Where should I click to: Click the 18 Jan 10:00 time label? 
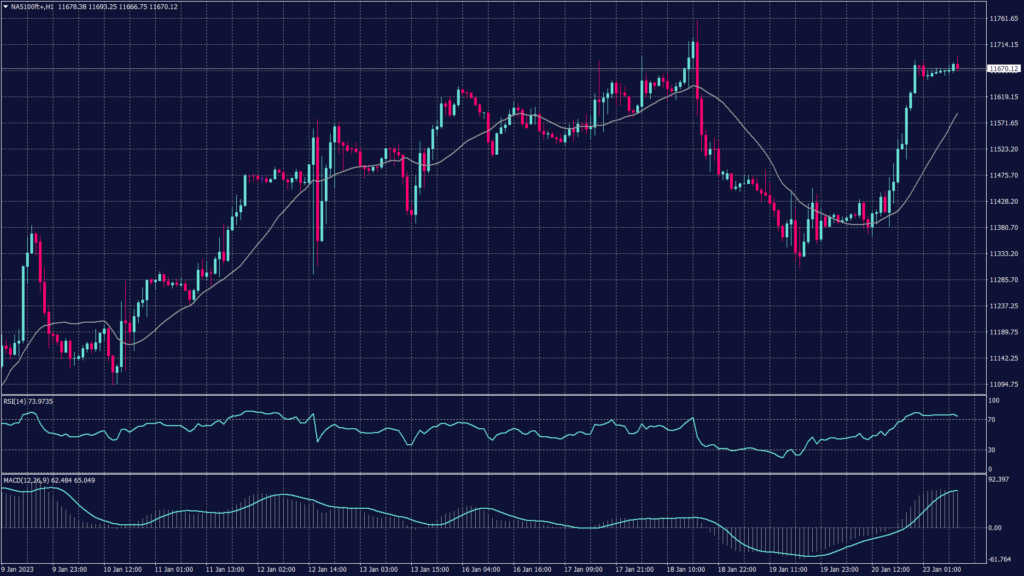point(683,570)
